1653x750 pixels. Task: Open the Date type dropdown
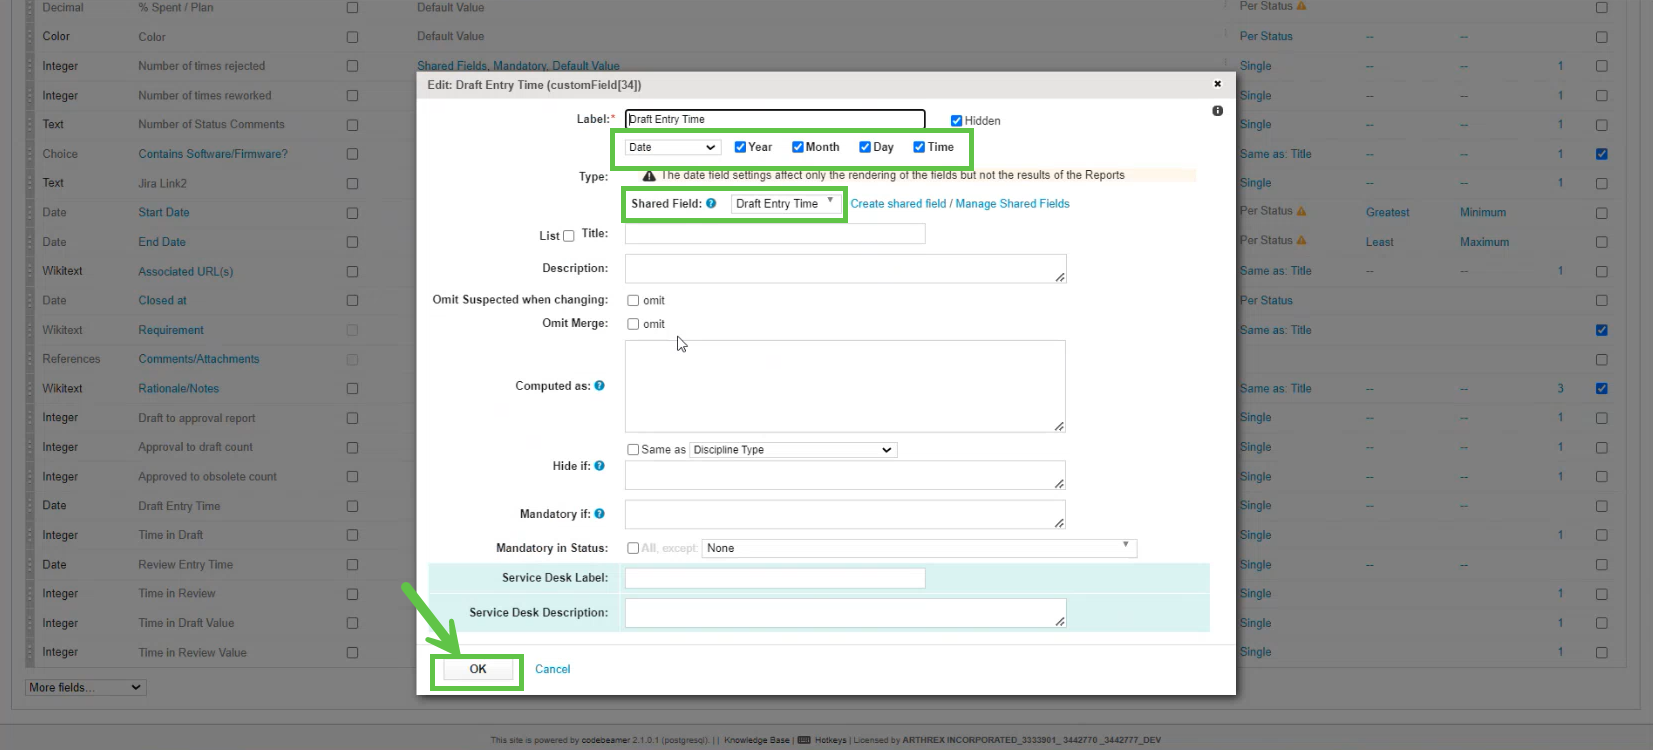(x=672, y=147)
